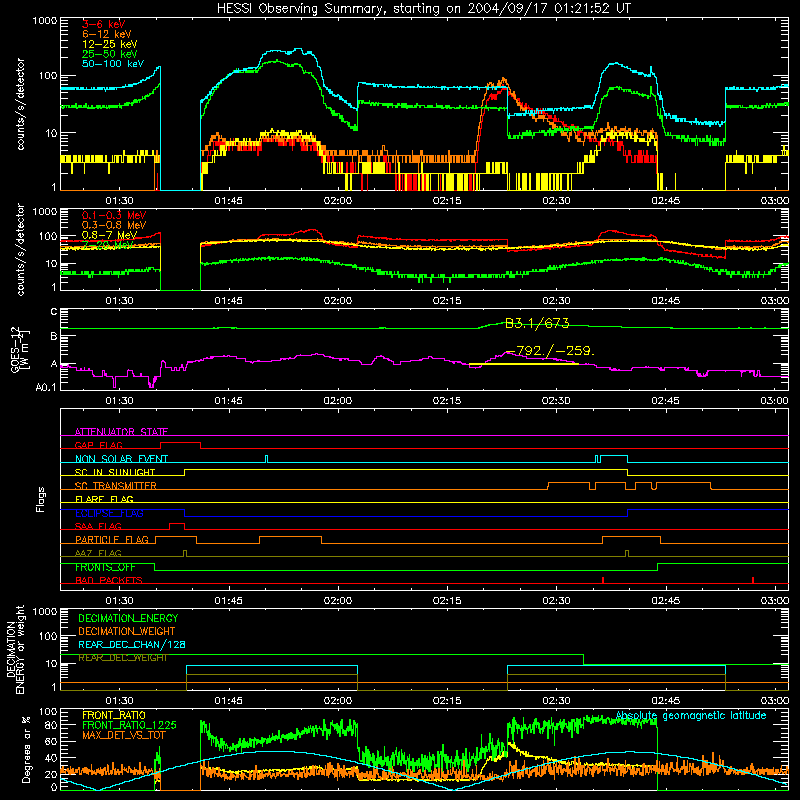Click the FRONT_RATIO legend label
The image size is (800, 800).
tap(114, 715)
